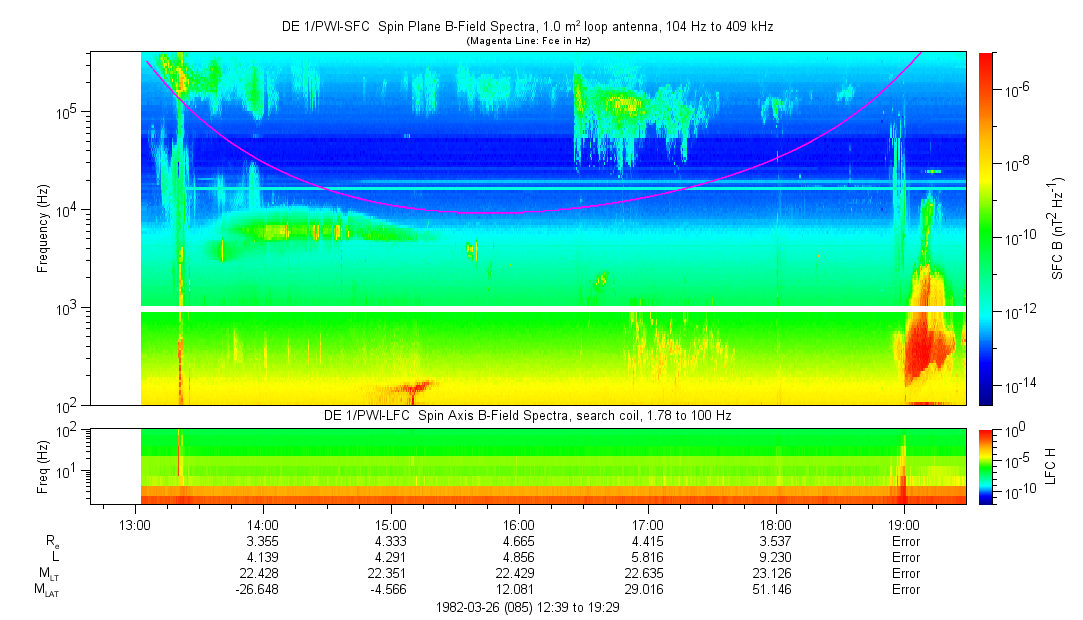Click the date range 1982-03-26 caption
Viewport: 1083px width, 620px height.
pos(528,608)
